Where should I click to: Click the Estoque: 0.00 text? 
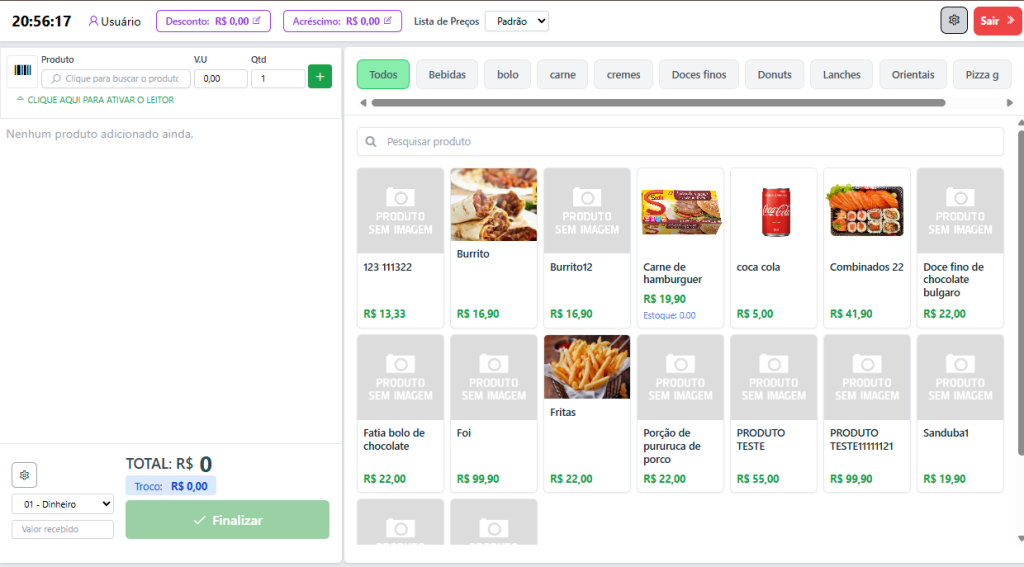(x=669, y=315)
